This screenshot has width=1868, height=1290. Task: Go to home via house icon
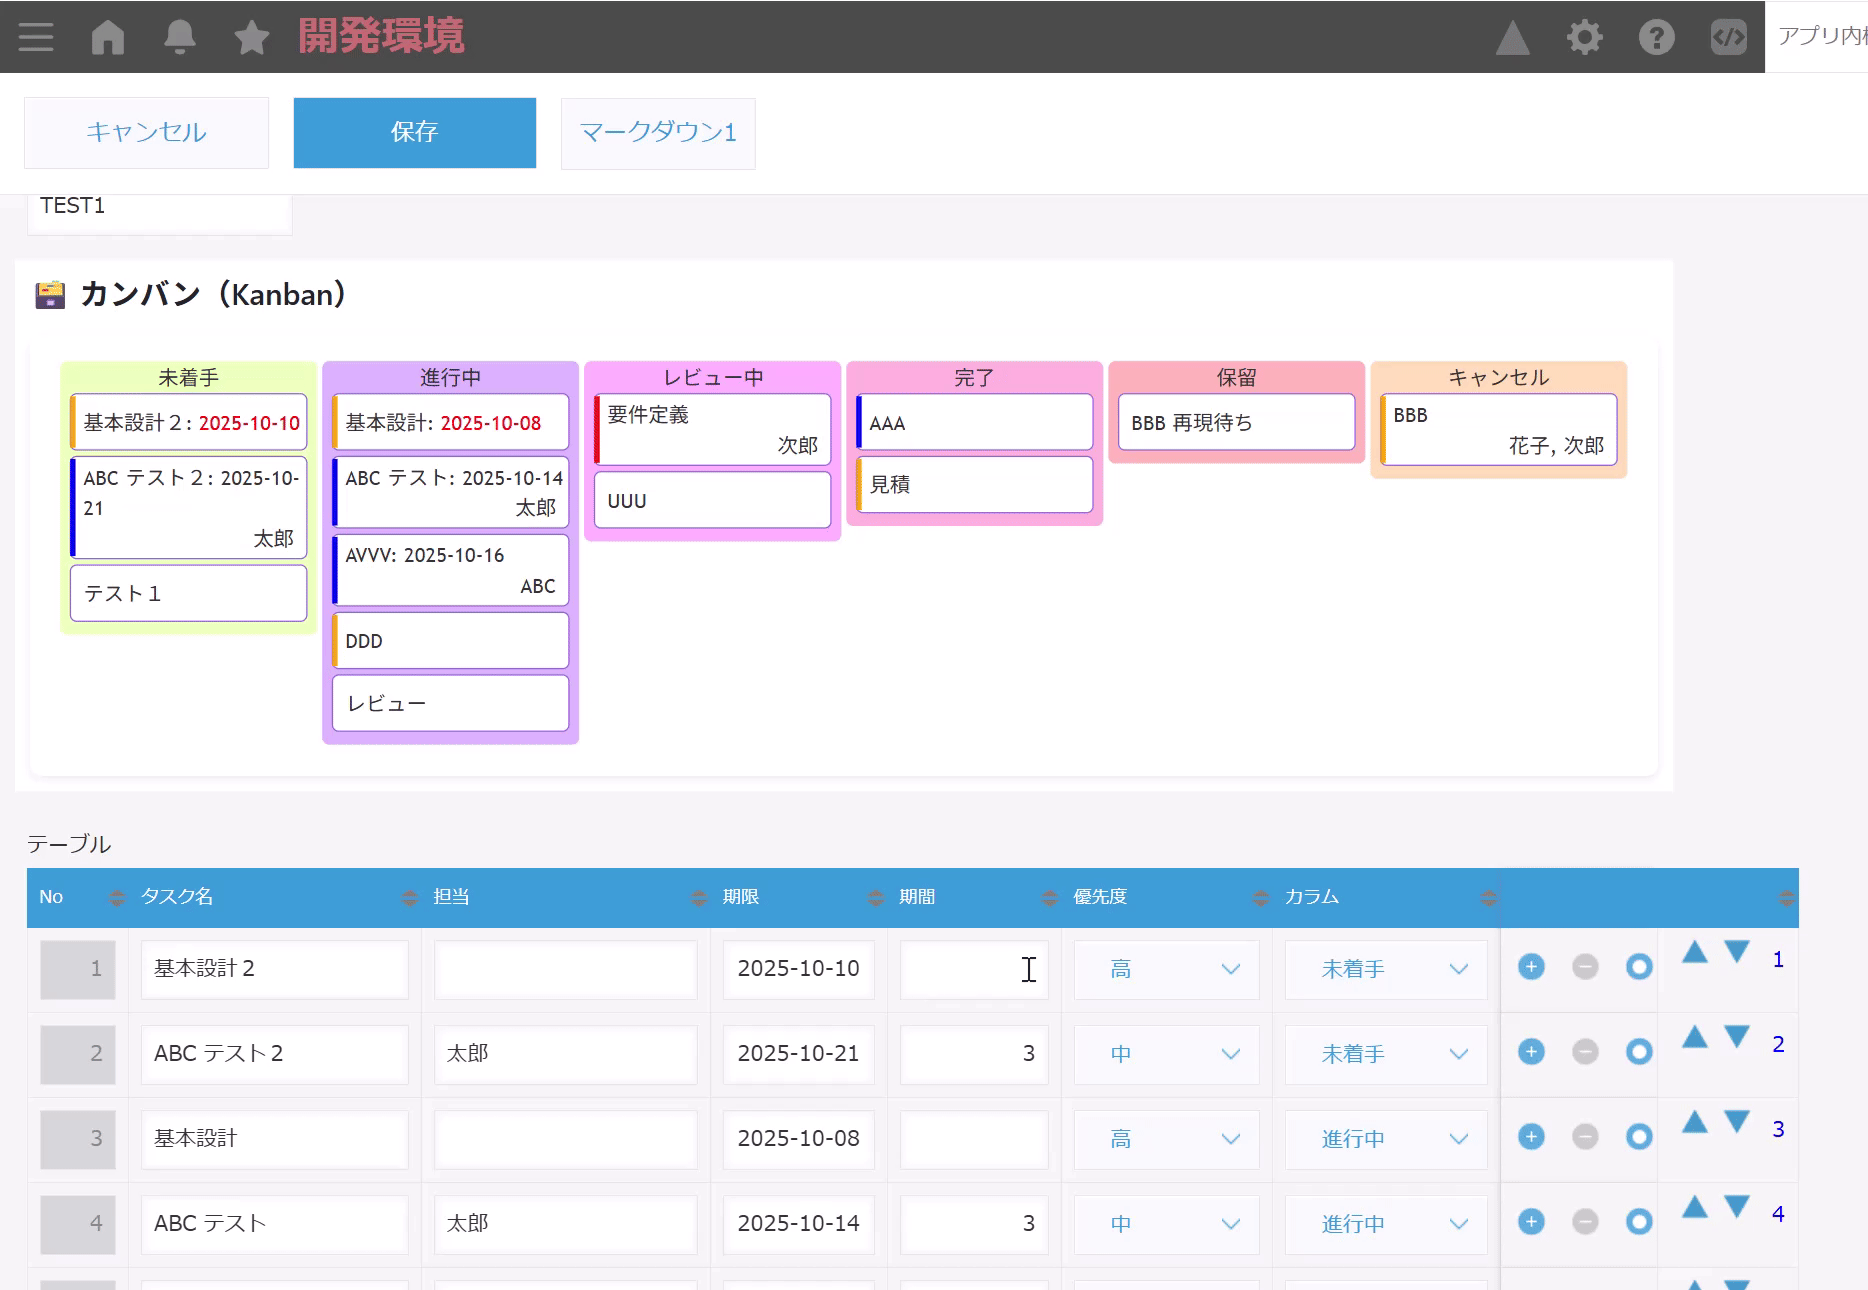(x=108, y=37)
